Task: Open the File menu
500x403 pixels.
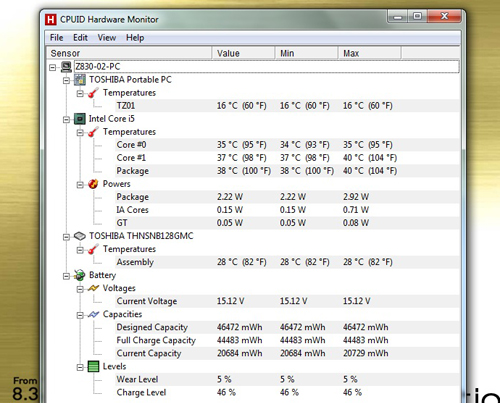Action: (56, 38)
